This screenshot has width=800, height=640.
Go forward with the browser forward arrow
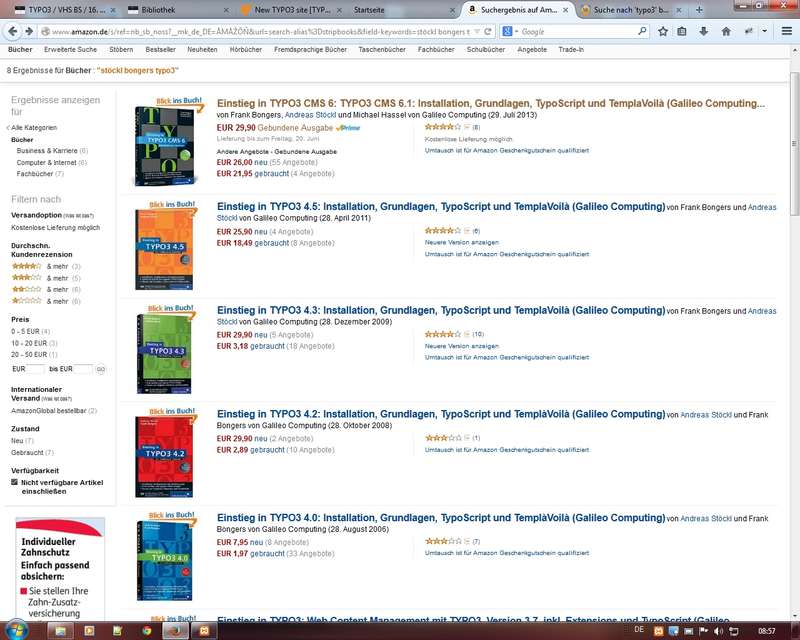click(29, 32)
